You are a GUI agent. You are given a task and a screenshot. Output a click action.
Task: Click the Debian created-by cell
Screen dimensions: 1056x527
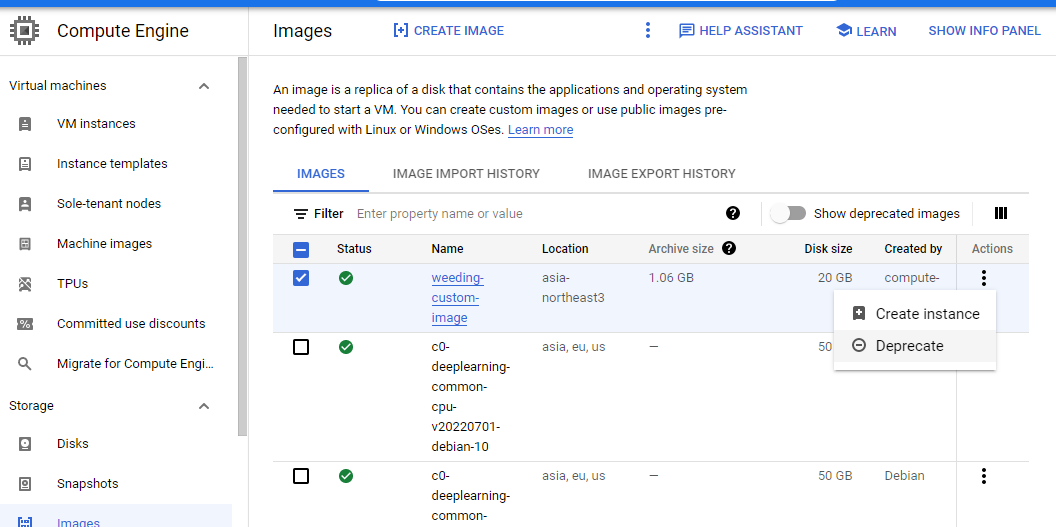904,476
